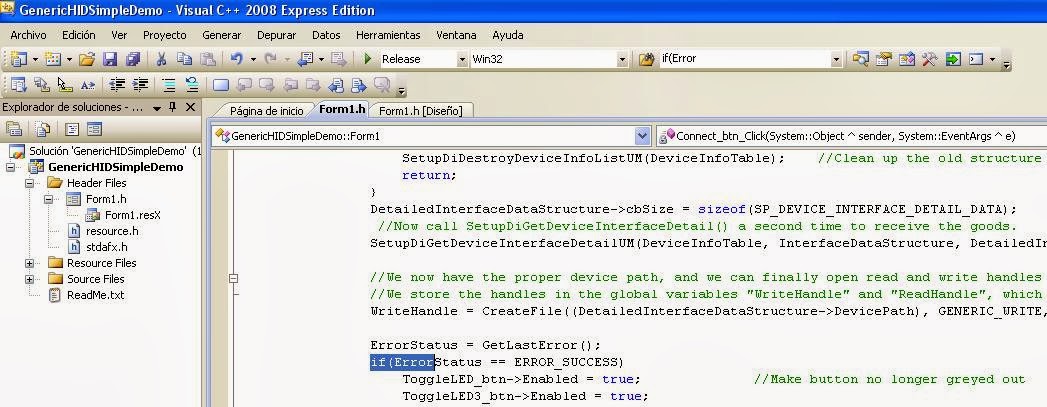This screenshot has height=407, width=1047.
Task: Click the Display Word Completion icon
Action: [87, 85]
